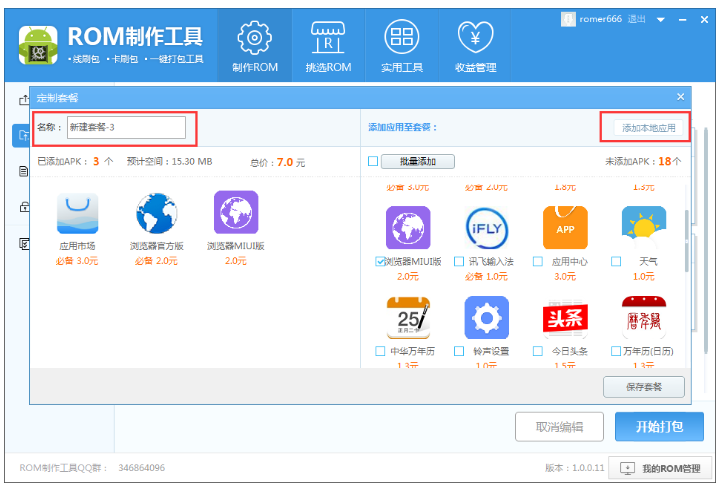Open 我的ROM管理 button
Screen dimensions: 723x486
click(x=660, y=469)
